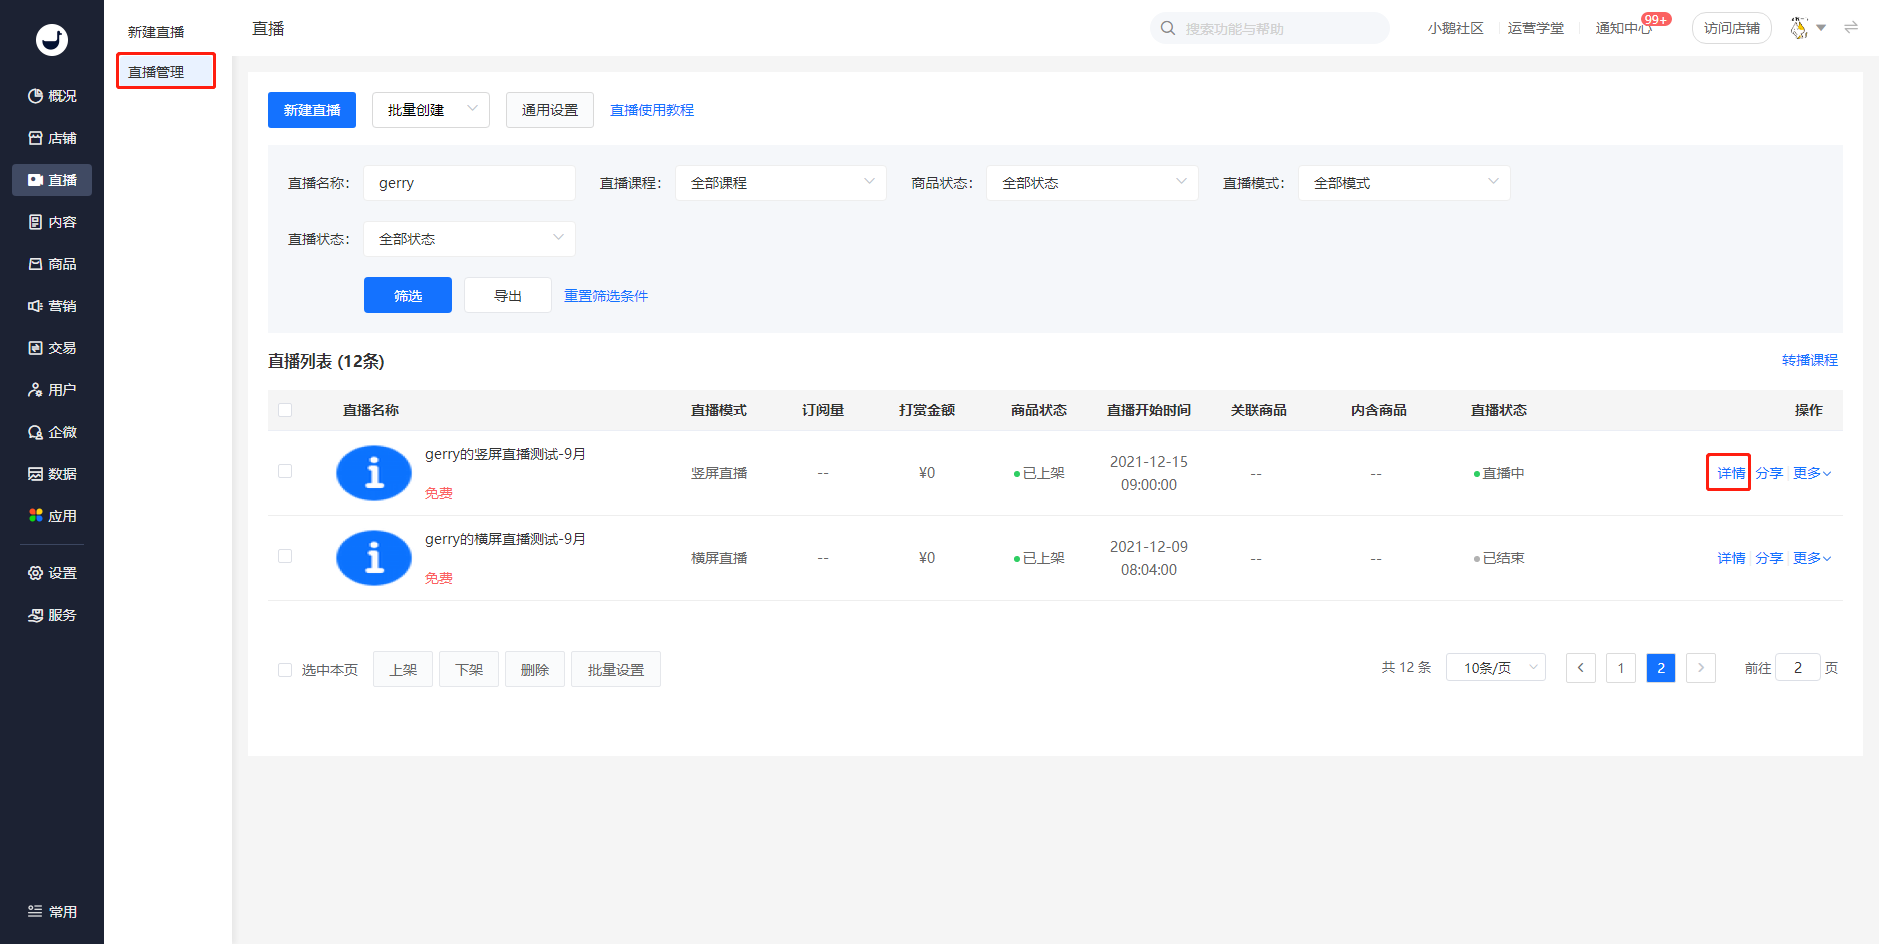Open the 直播使用教程 tutorial link
The image size is (1879, 944).
click(652, 110)
